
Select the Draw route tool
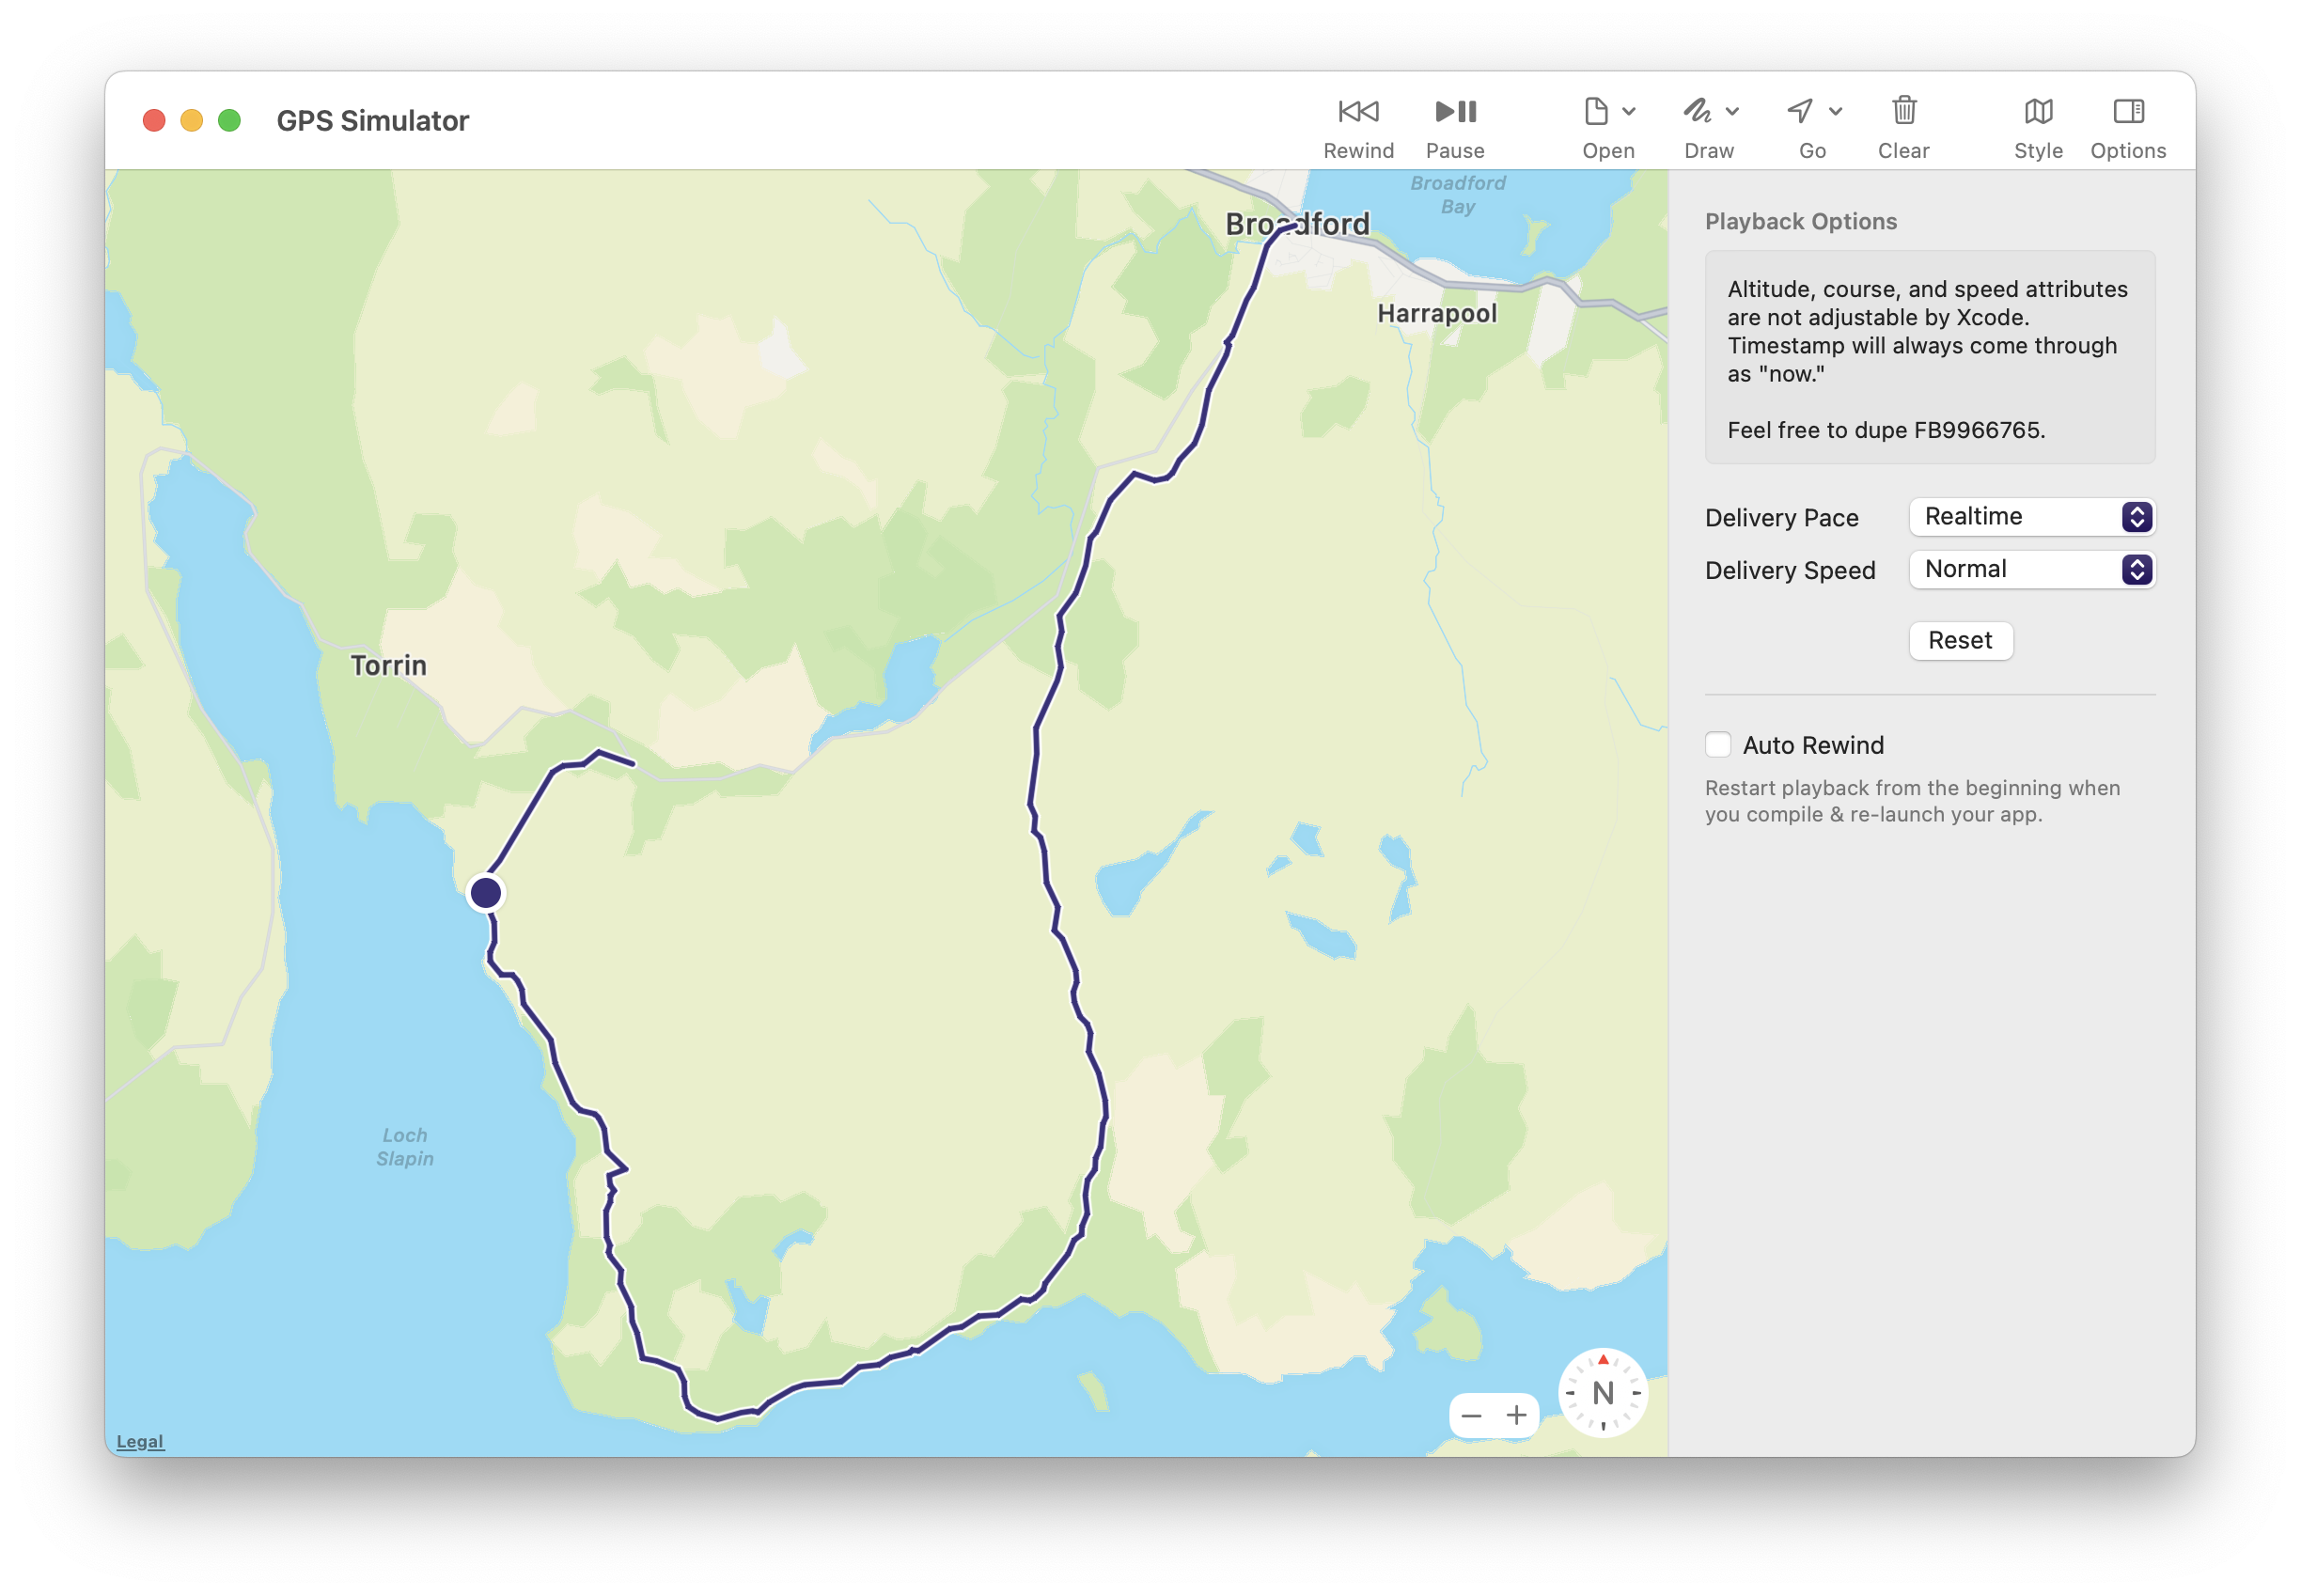[1697, 111]
